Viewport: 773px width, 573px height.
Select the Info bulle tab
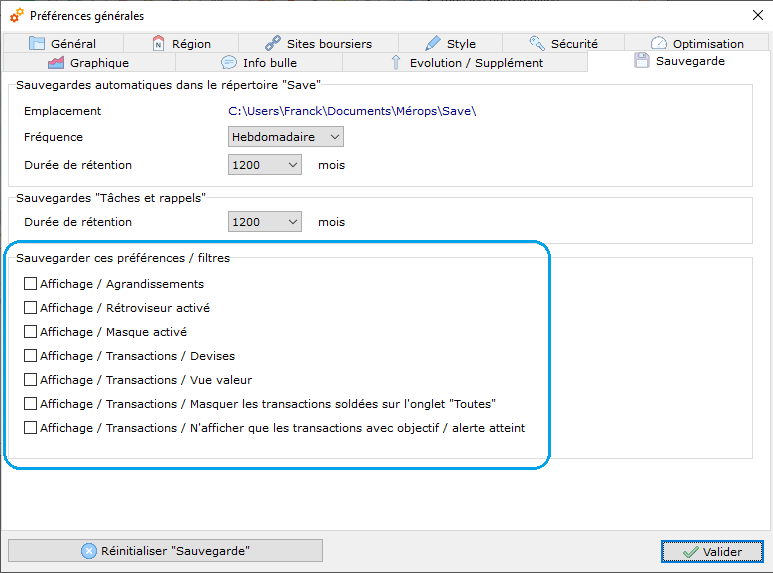(259, 63)
